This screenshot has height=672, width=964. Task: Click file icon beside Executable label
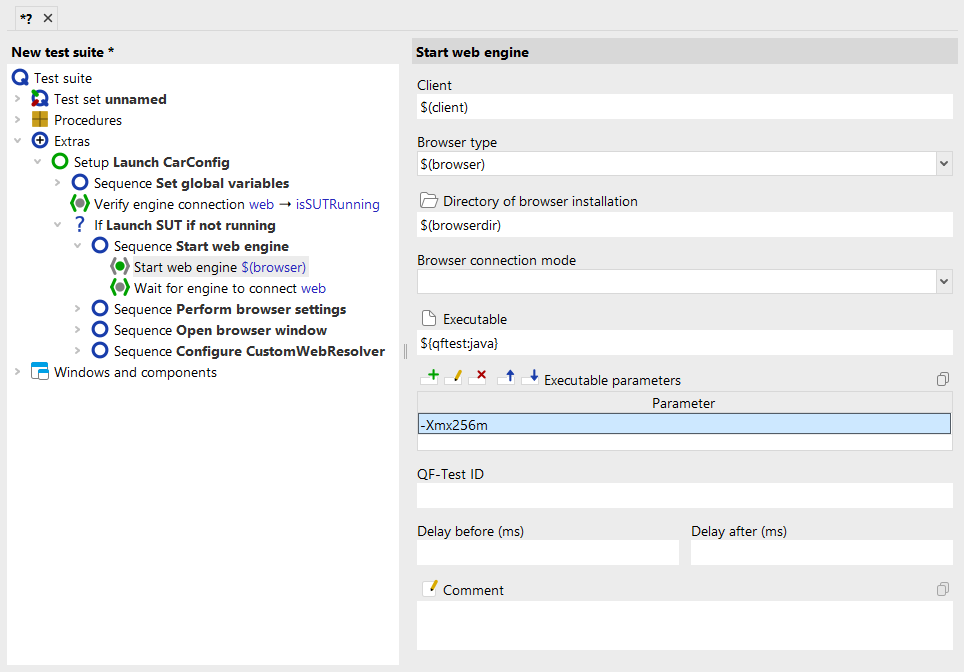429,319
